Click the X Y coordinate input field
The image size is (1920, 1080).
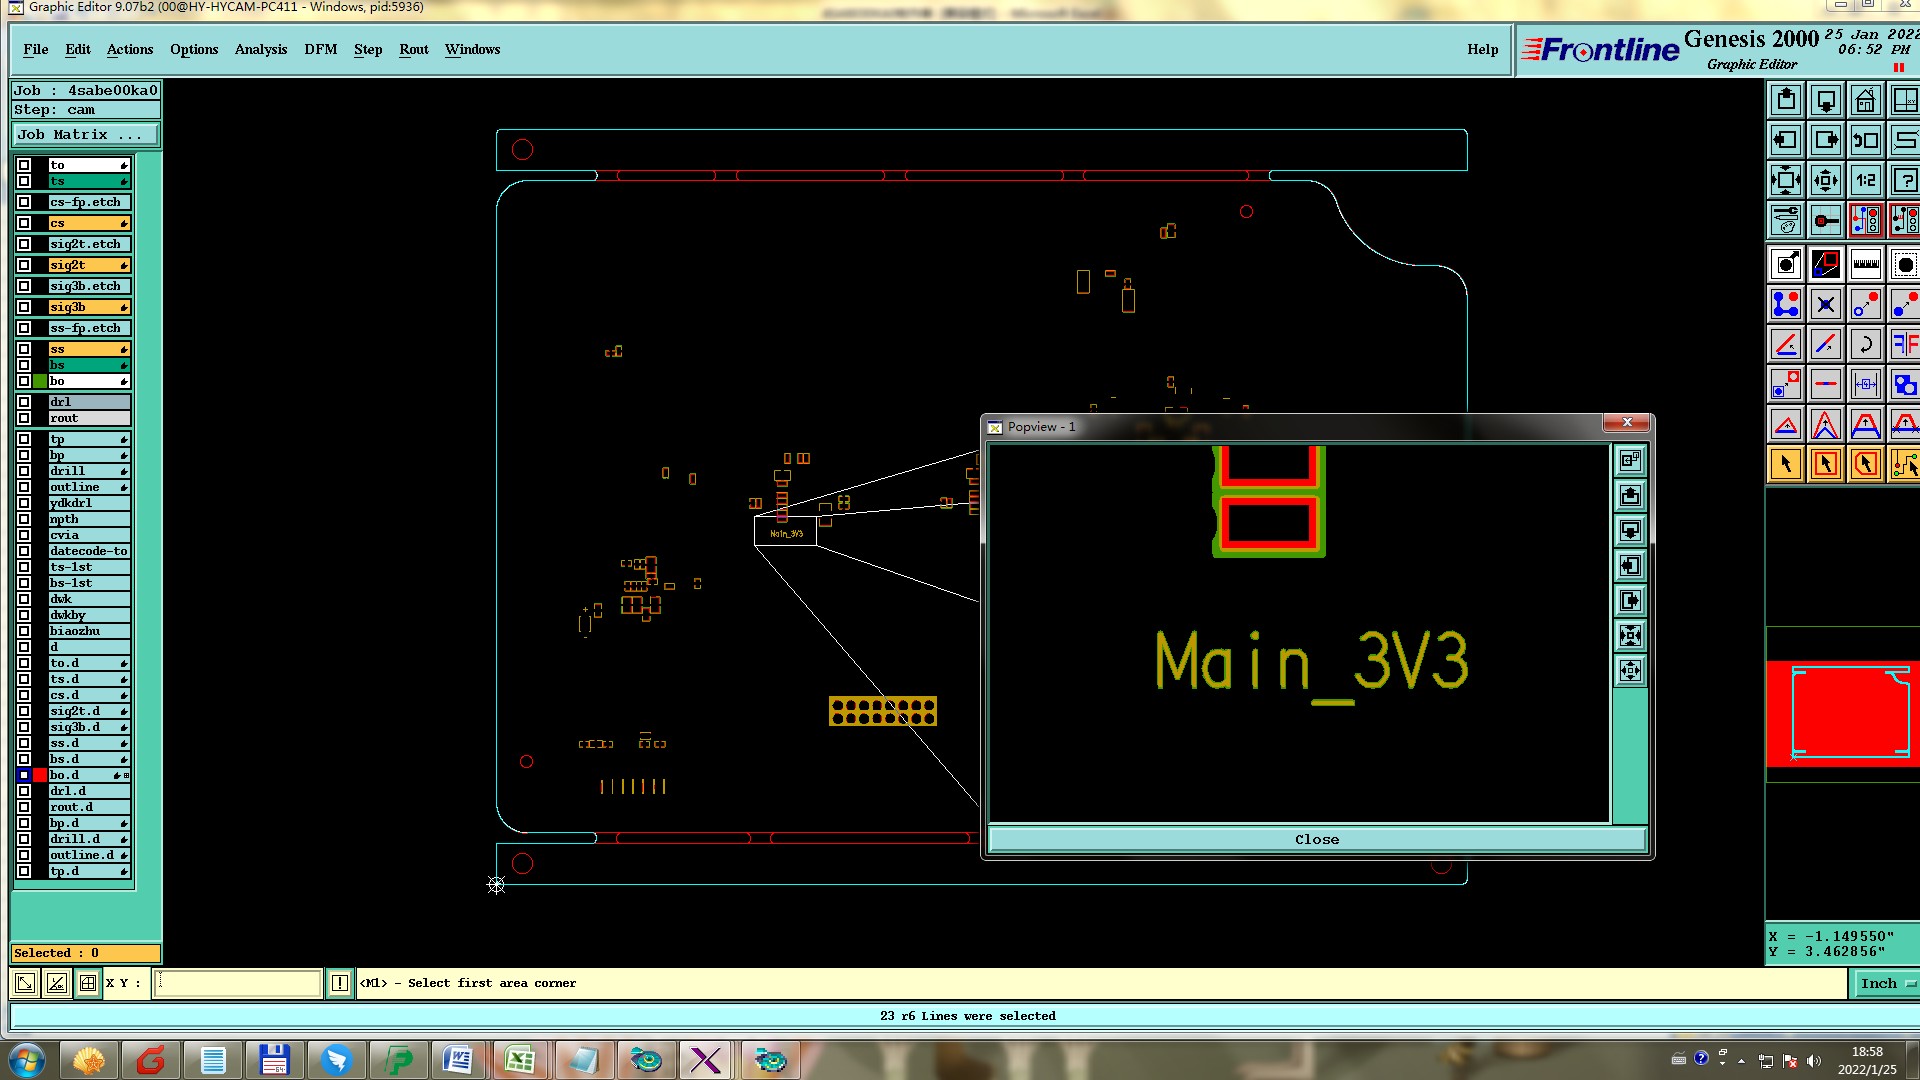click(238, 983)
